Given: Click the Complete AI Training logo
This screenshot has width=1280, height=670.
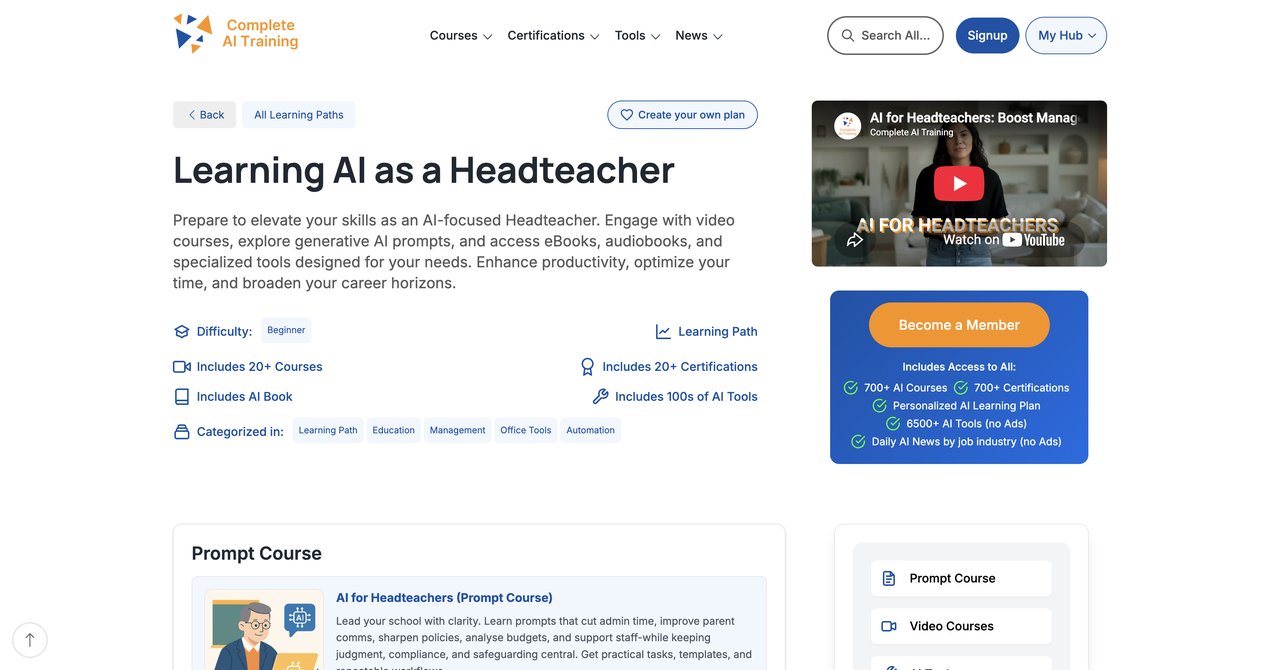Looking at the screenshot, I should [x=236, y=33].
